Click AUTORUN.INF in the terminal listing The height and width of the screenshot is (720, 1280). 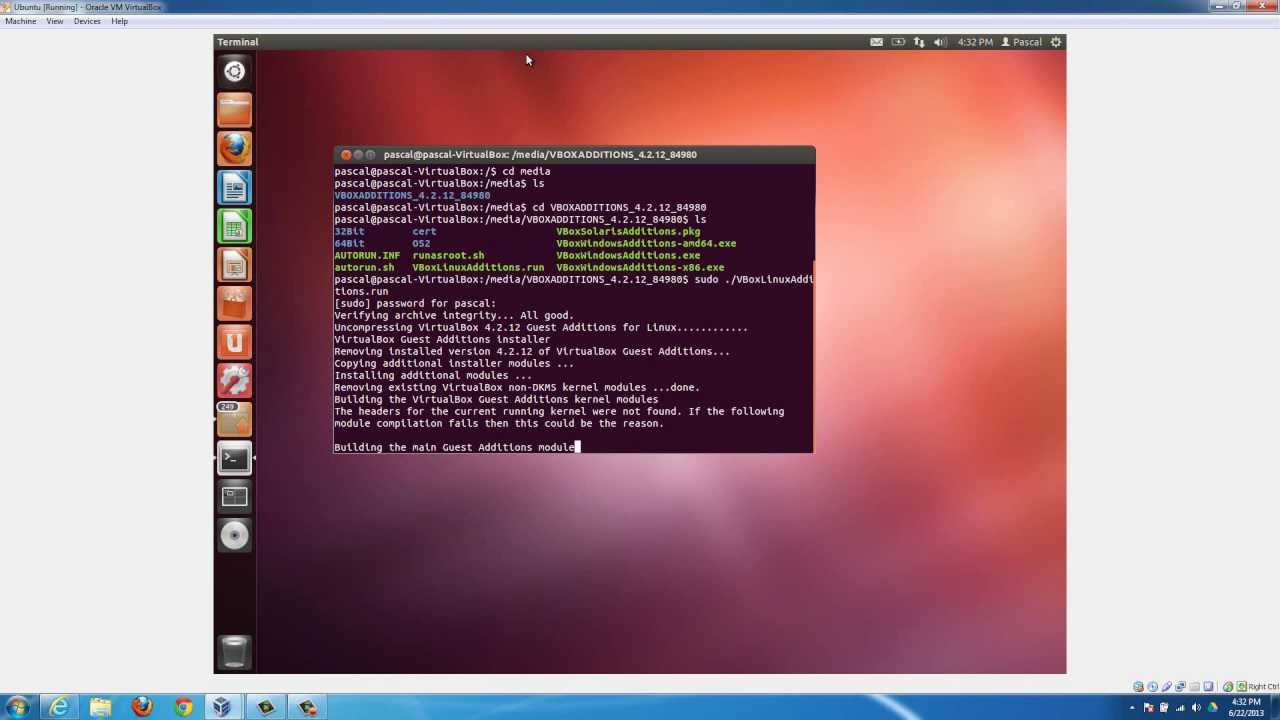[x=367, y=255]
